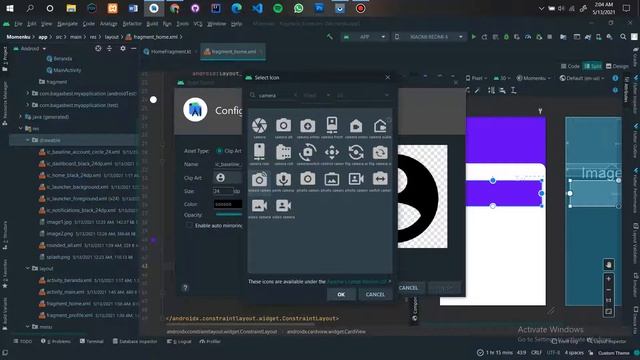This screenshot has height=360, width=640.
Task: Select the Clip Art asset type radio
Action: tap(219, 151)
